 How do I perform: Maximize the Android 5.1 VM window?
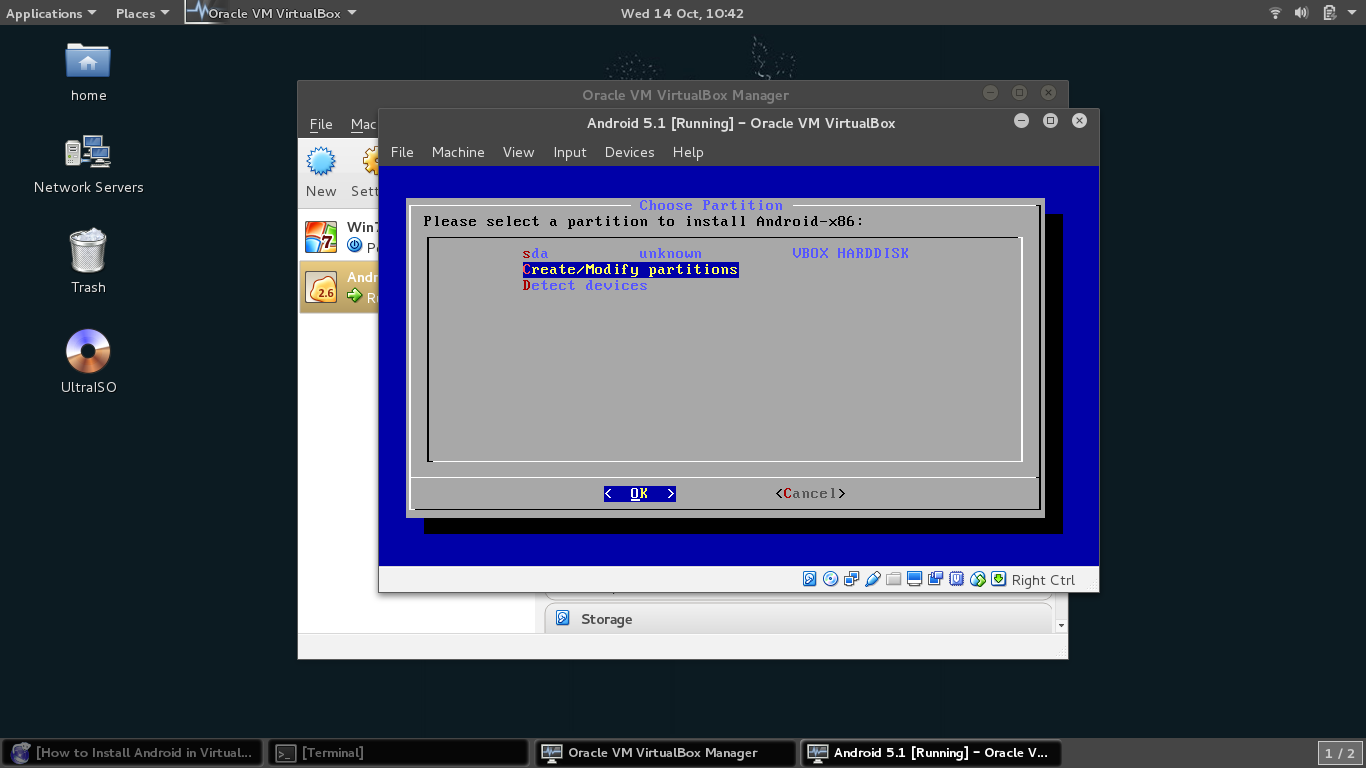click(1050, 120)
